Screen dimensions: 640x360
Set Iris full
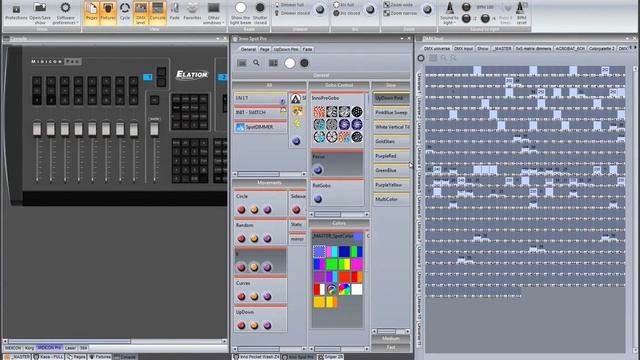click(x=344, y=5)
